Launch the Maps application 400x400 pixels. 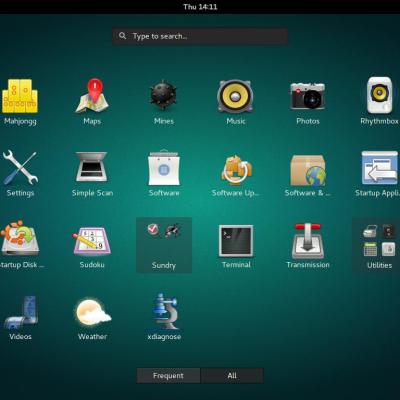point(92,96)
